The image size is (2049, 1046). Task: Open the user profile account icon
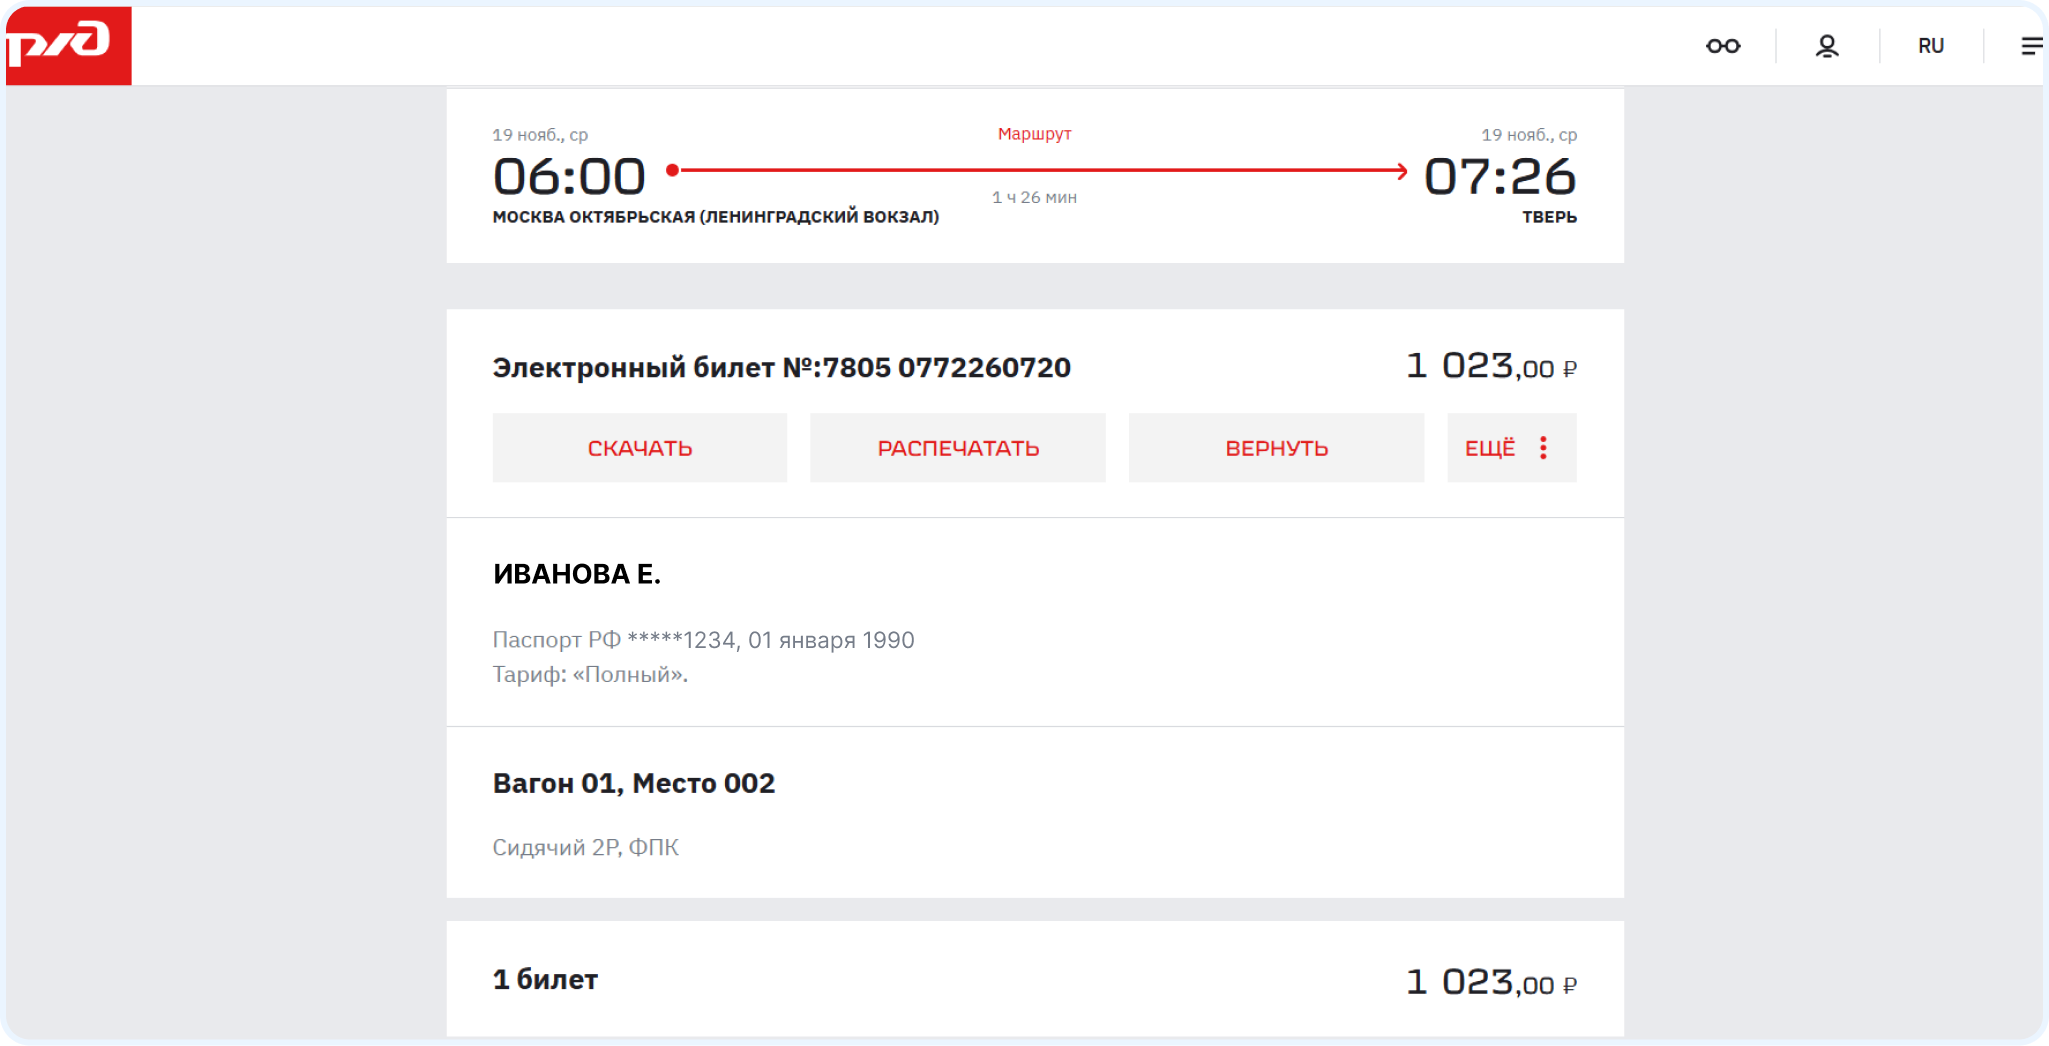click(x=1826, y=46)
